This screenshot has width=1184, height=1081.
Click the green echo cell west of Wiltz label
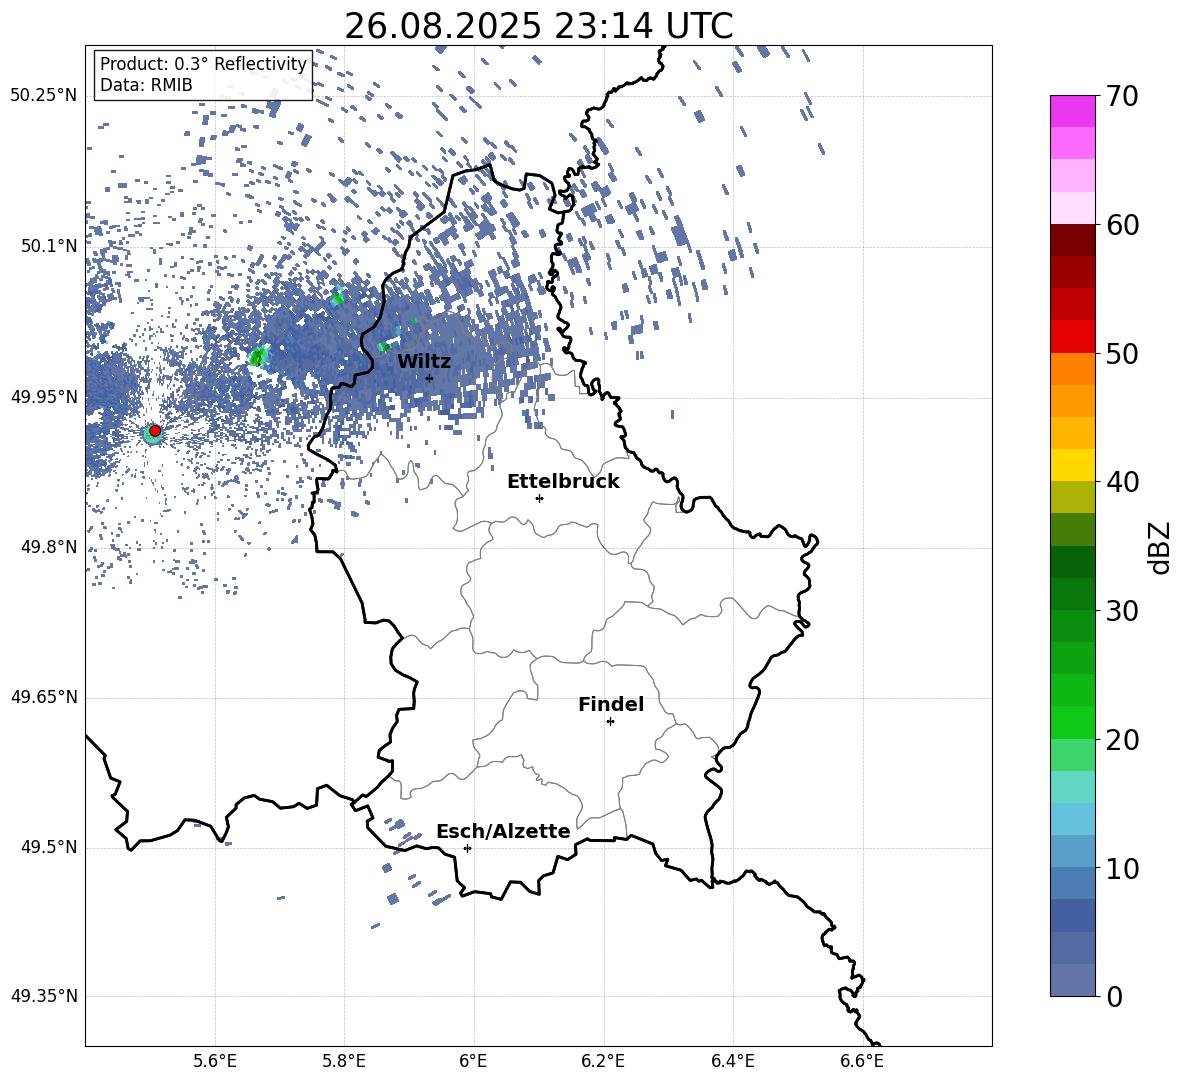point(384,346)
